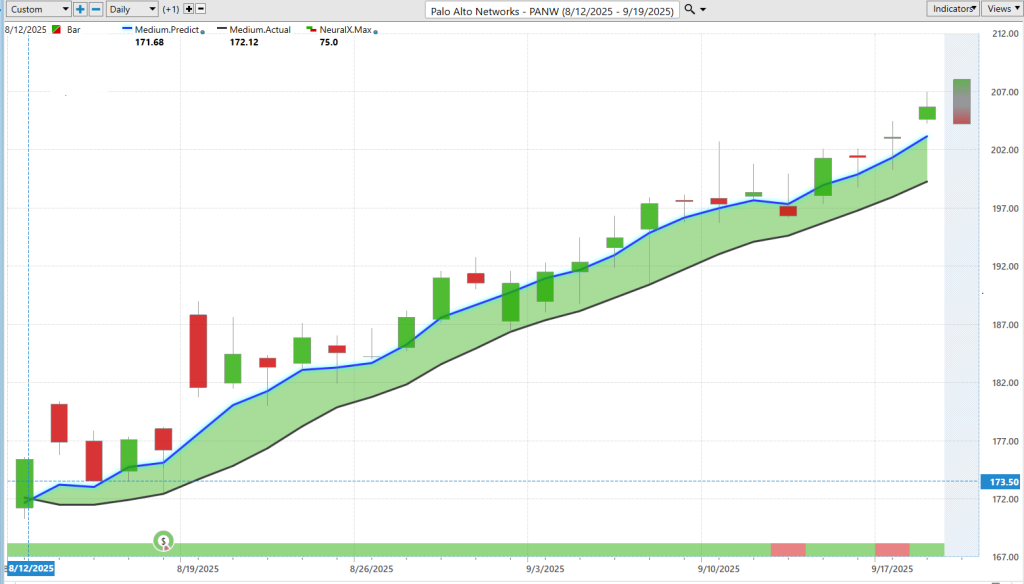Viewport: 1024px width, 584px height.
Task: Toggle the Medium.Predict indicator legend
Action: [x=170, y=30]
